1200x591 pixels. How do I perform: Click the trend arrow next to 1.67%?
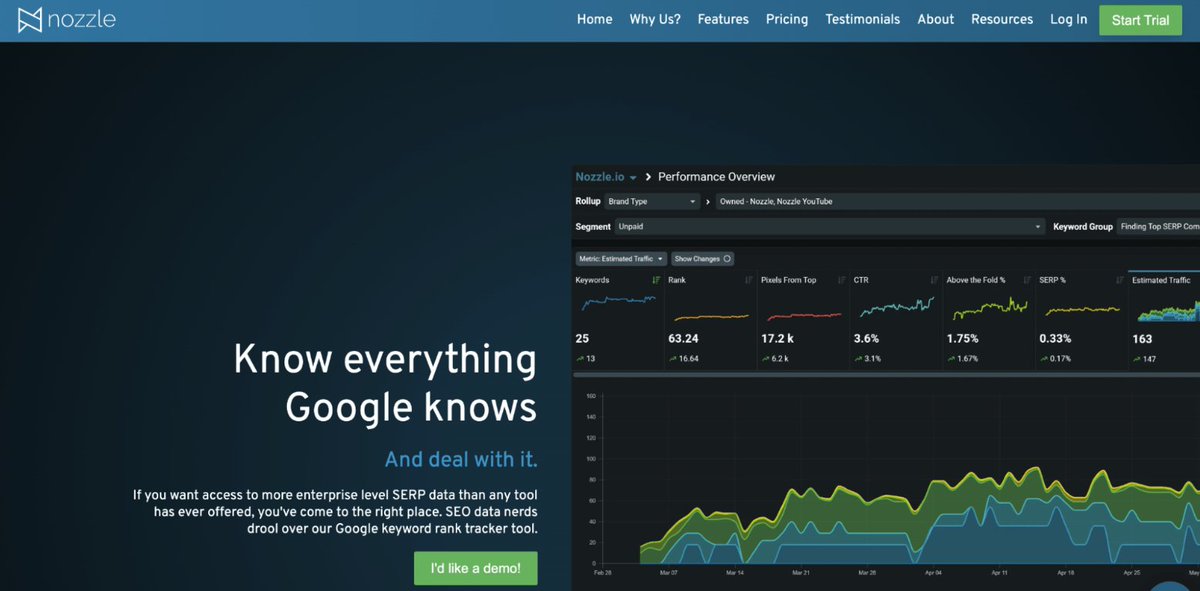click(x=951, y=359)
